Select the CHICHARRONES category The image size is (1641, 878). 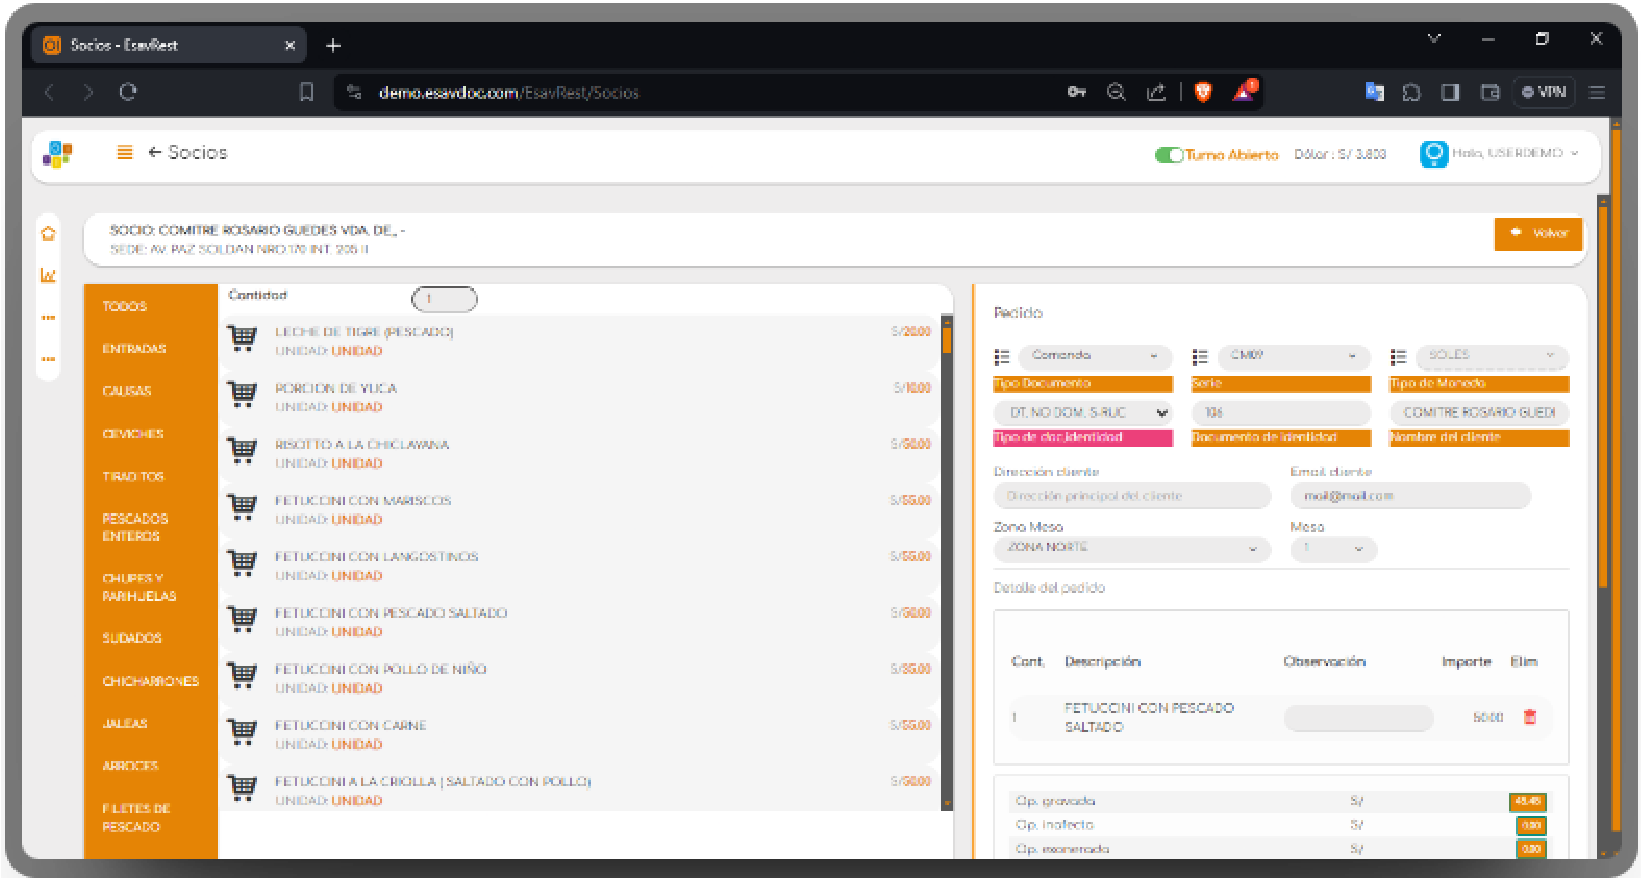[x=150, y=681]
